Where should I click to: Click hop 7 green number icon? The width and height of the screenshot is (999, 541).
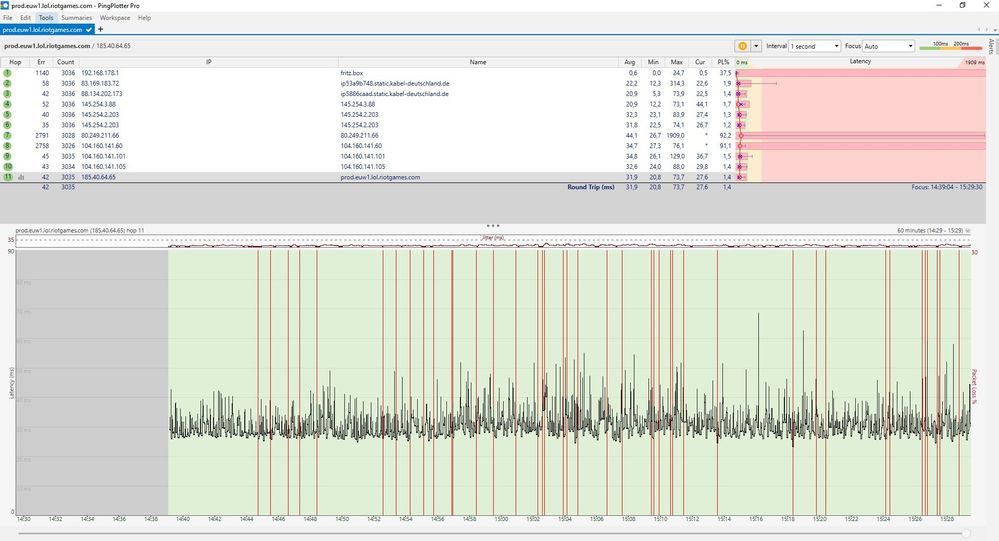click(7, 135)
